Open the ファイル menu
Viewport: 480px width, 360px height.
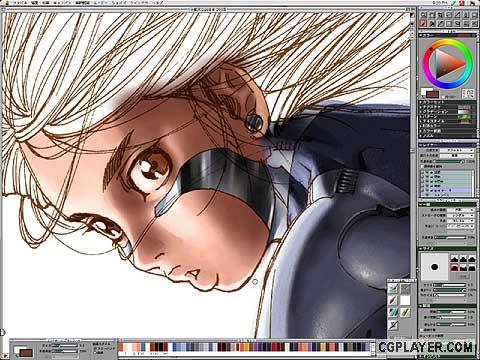pos(20,3)
